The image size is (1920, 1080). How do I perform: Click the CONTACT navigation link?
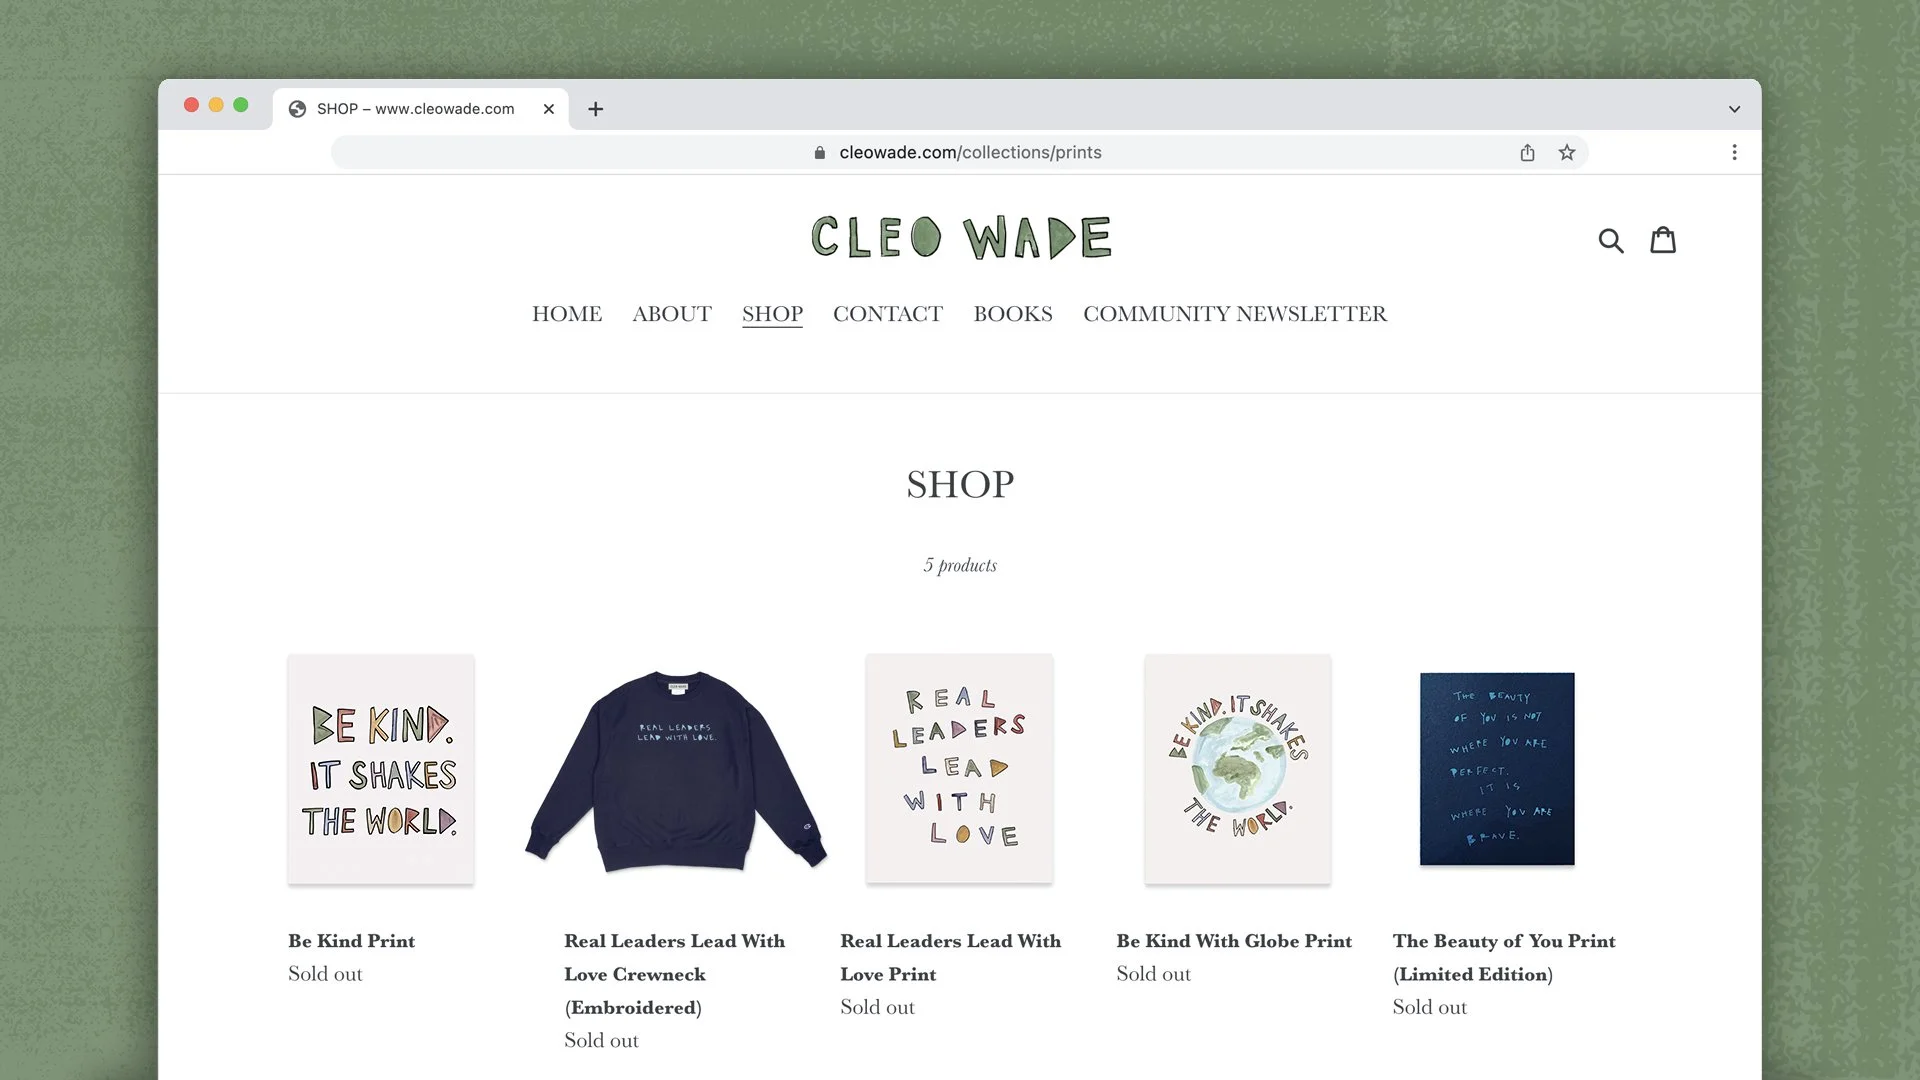pyautogui.click(x=888, y=314)
